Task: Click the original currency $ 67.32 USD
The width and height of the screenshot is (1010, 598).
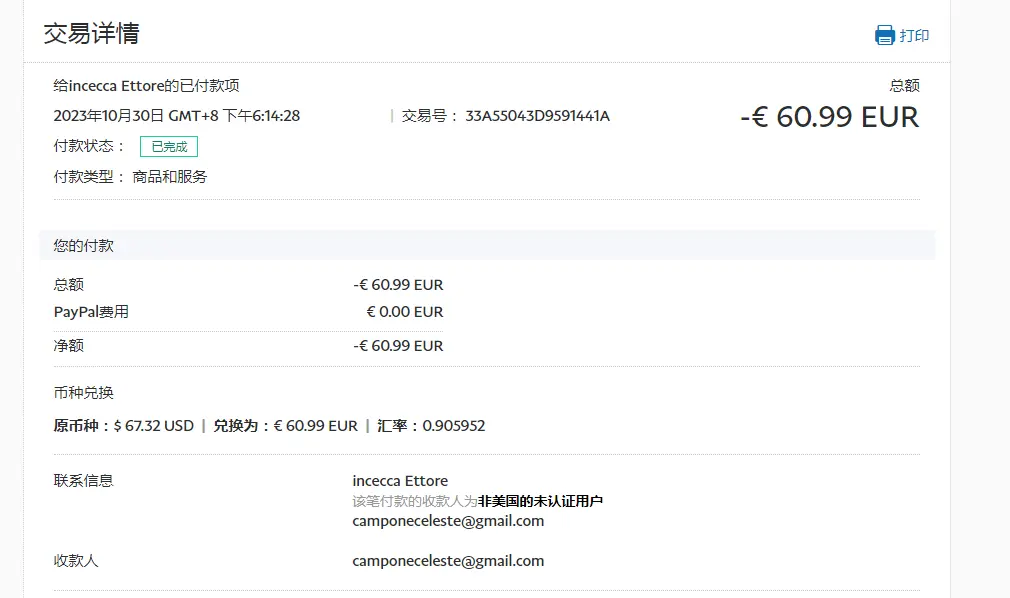Action: pyautogui.click(x=153, y=426)
